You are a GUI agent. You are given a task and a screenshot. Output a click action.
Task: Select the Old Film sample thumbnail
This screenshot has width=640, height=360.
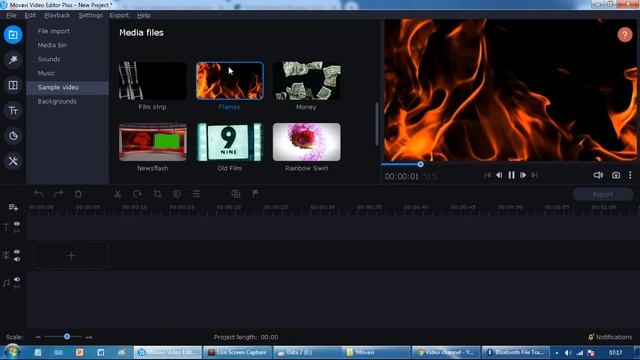pyautogui.click(x=229, y=142)
